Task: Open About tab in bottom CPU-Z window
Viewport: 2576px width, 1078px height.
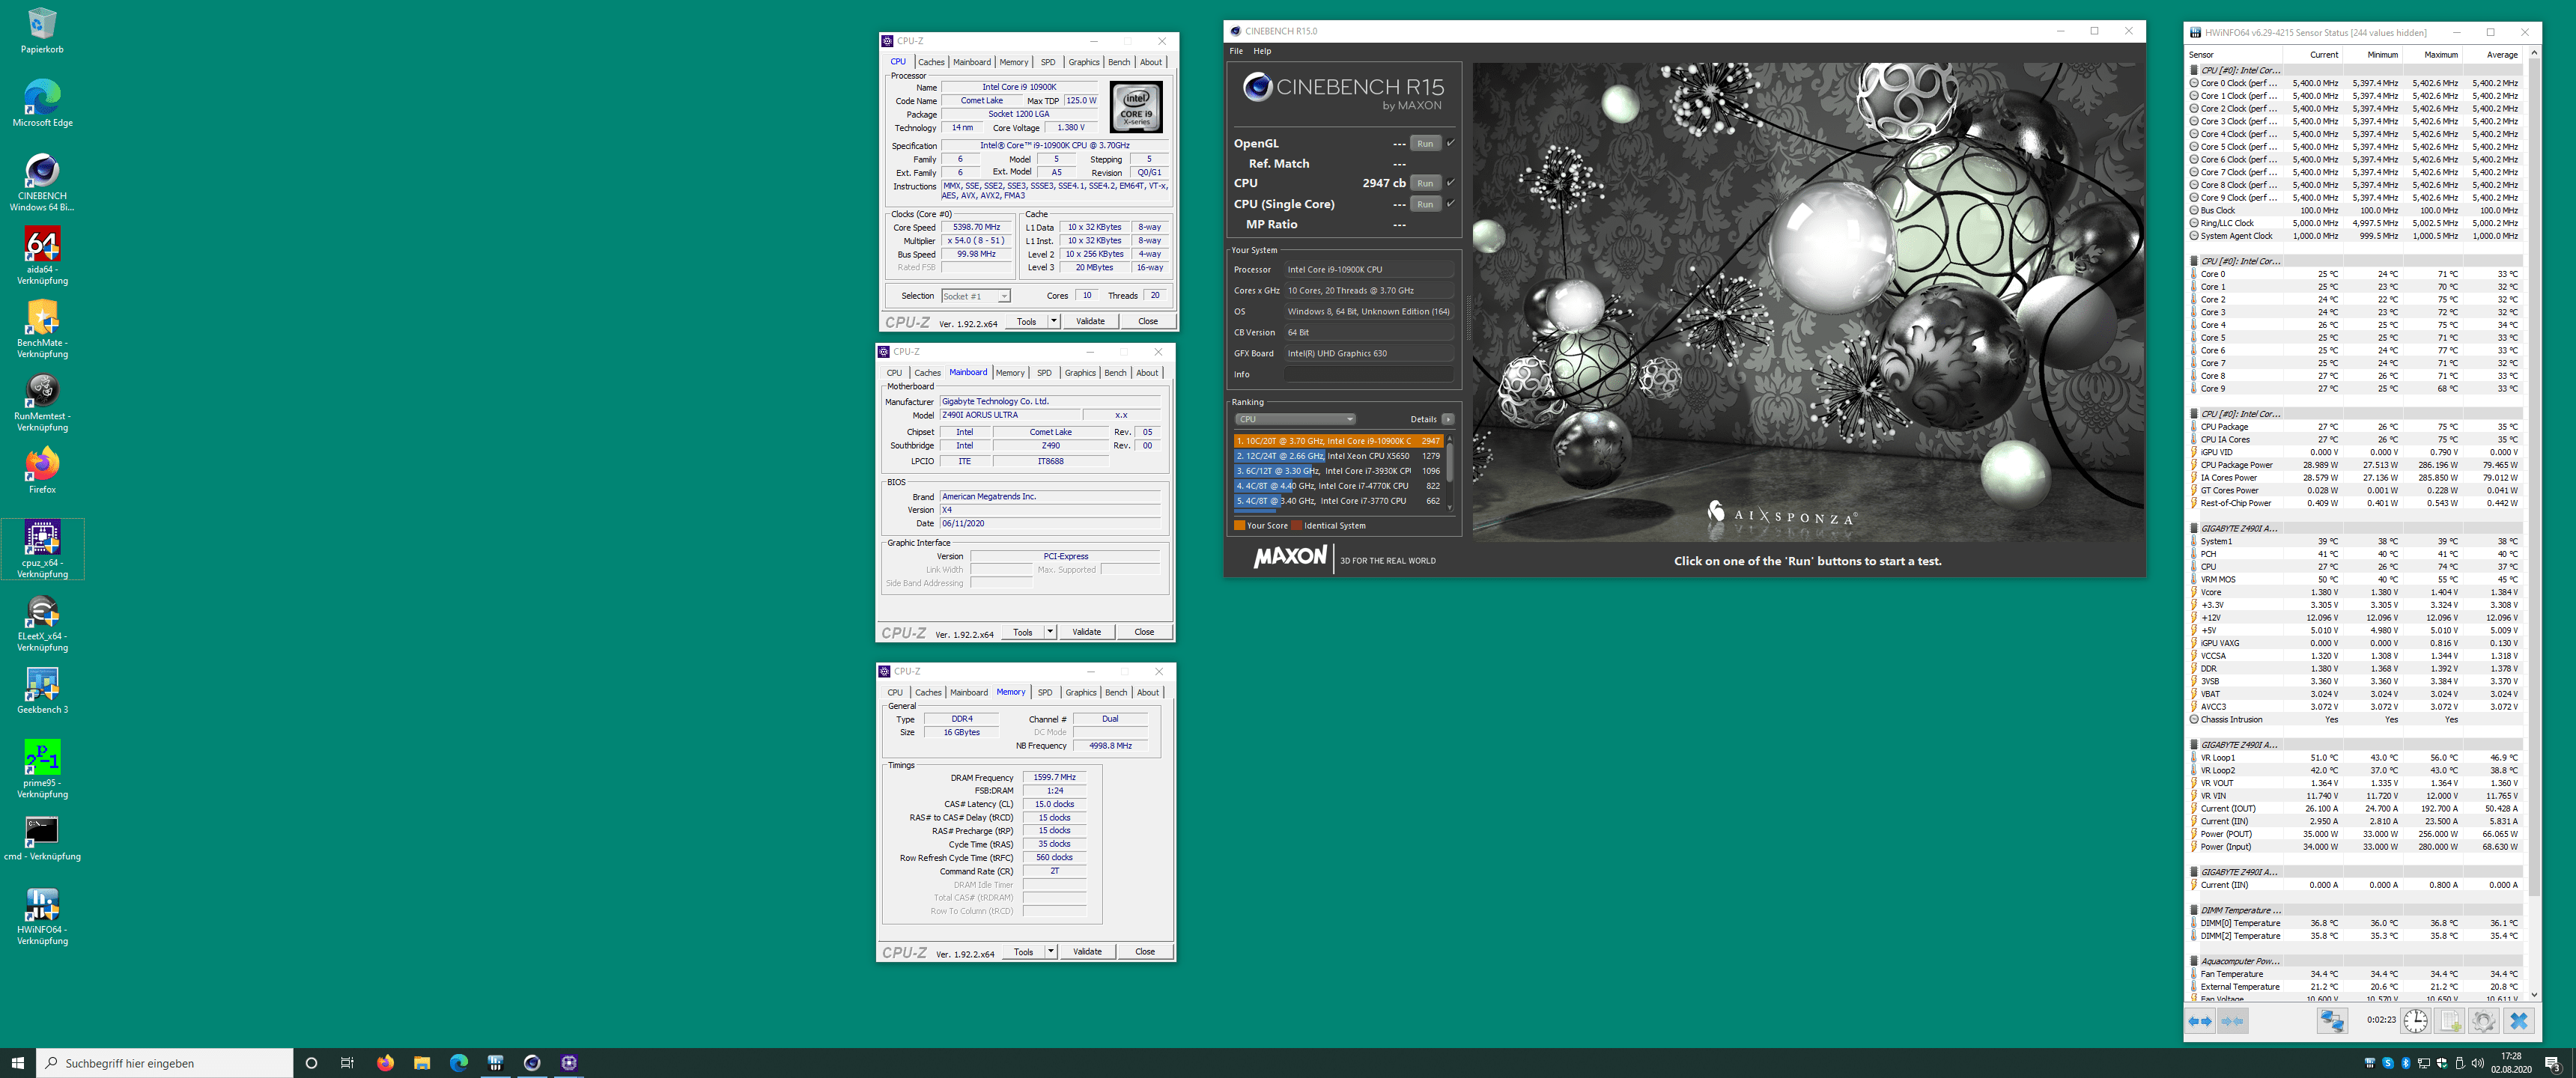Action: [x=1148, y=692]
